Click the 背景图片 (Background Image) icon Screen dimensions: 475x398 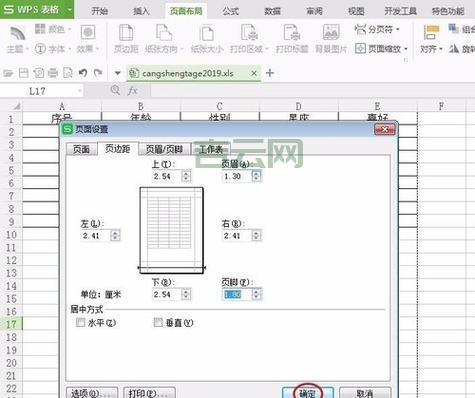tap(331, 33)
